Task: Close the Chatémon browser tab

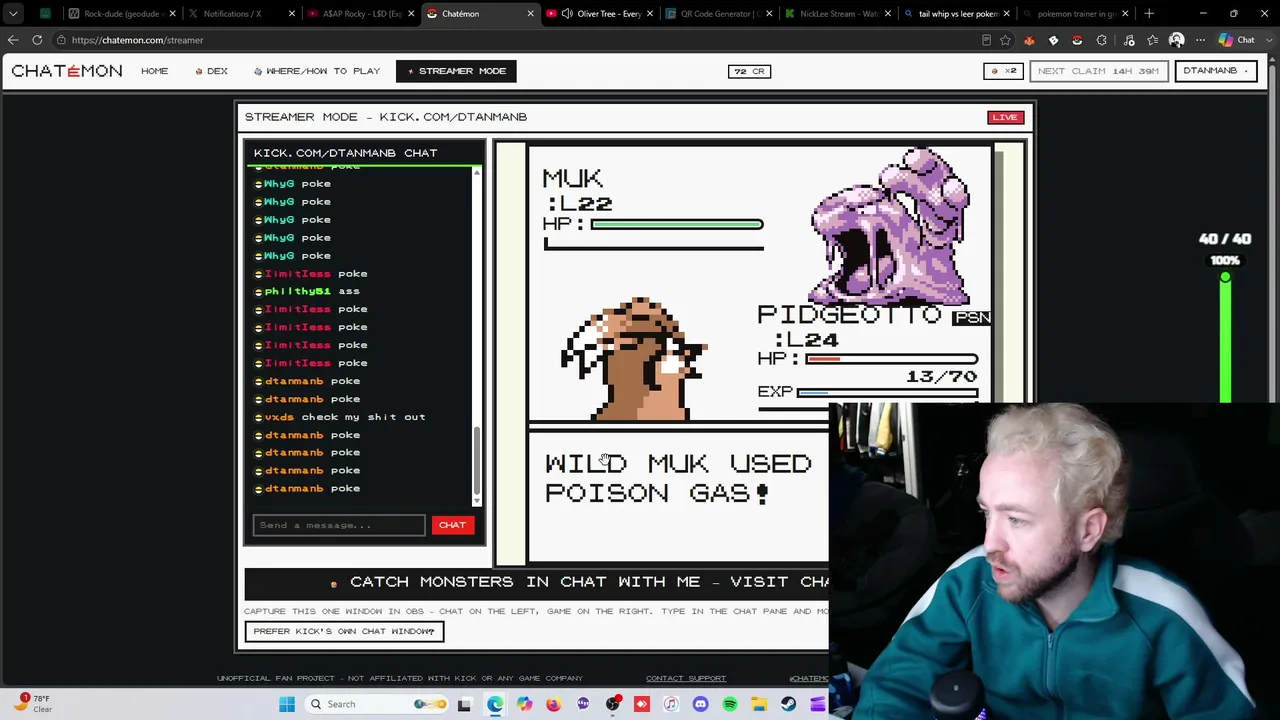Action: (530, 14)
